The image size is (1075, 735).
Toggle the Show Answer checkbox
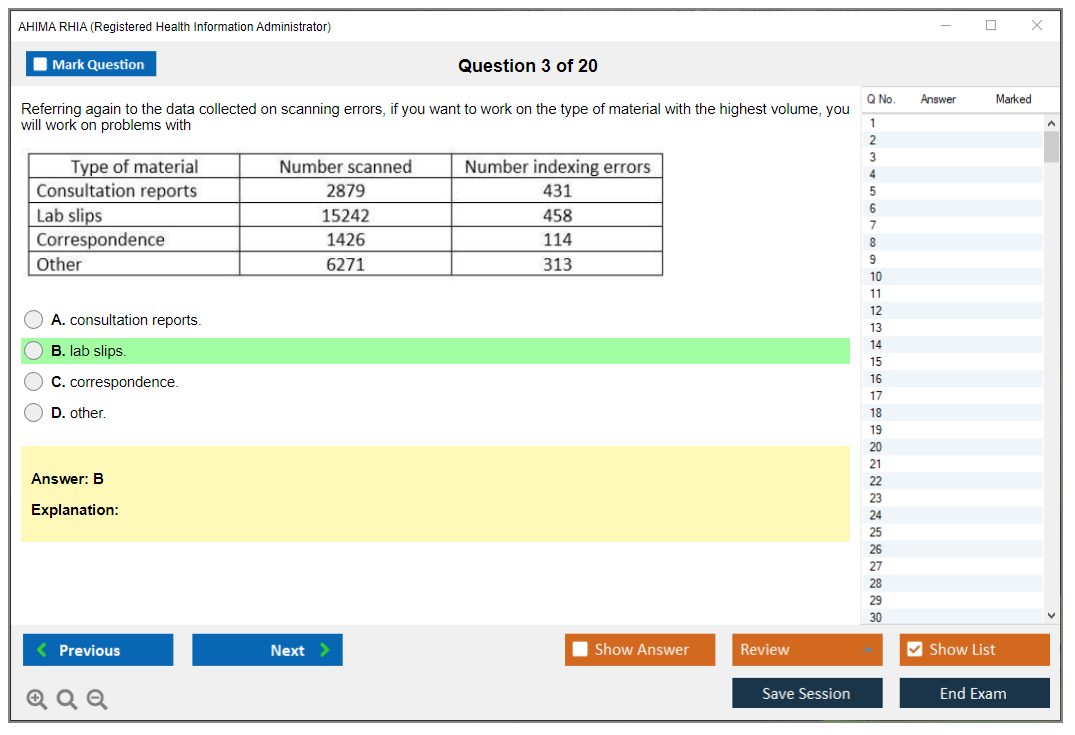(581, 650)
